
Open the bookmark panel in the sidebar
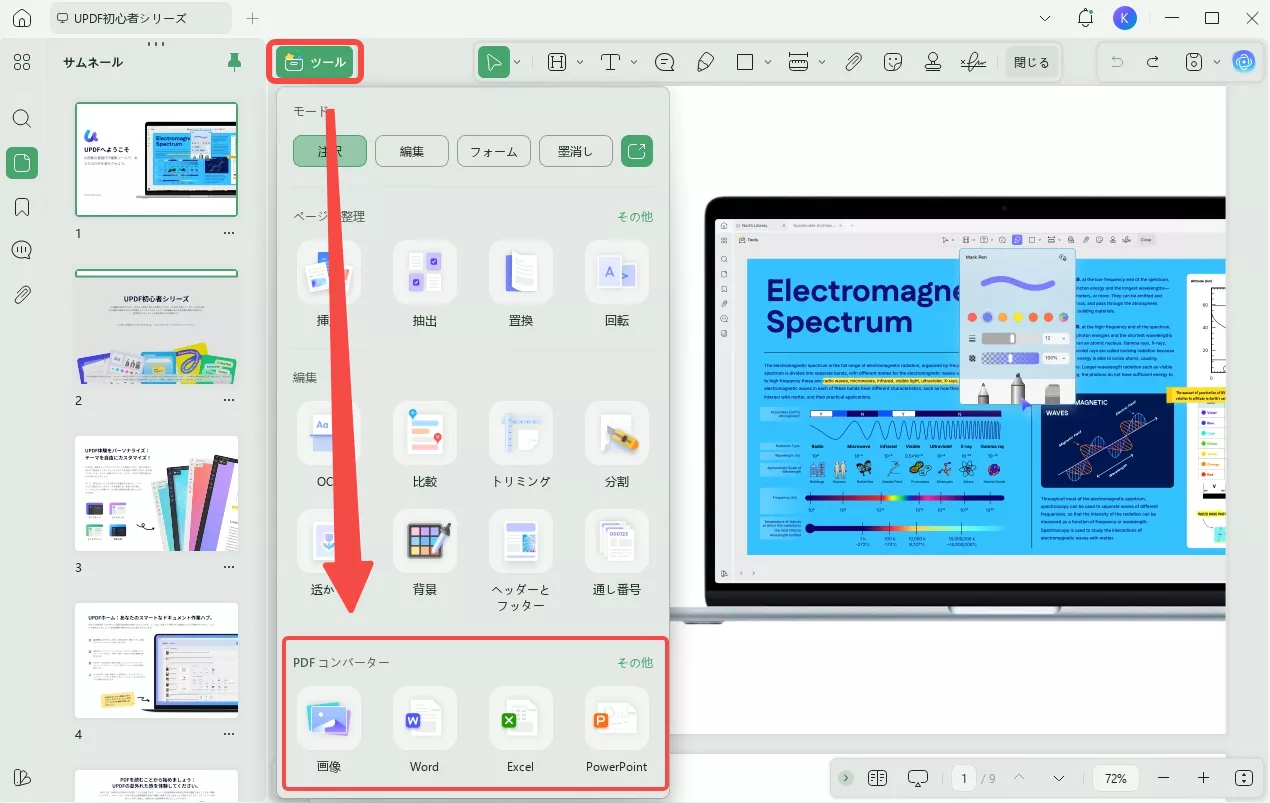point(22,207)
